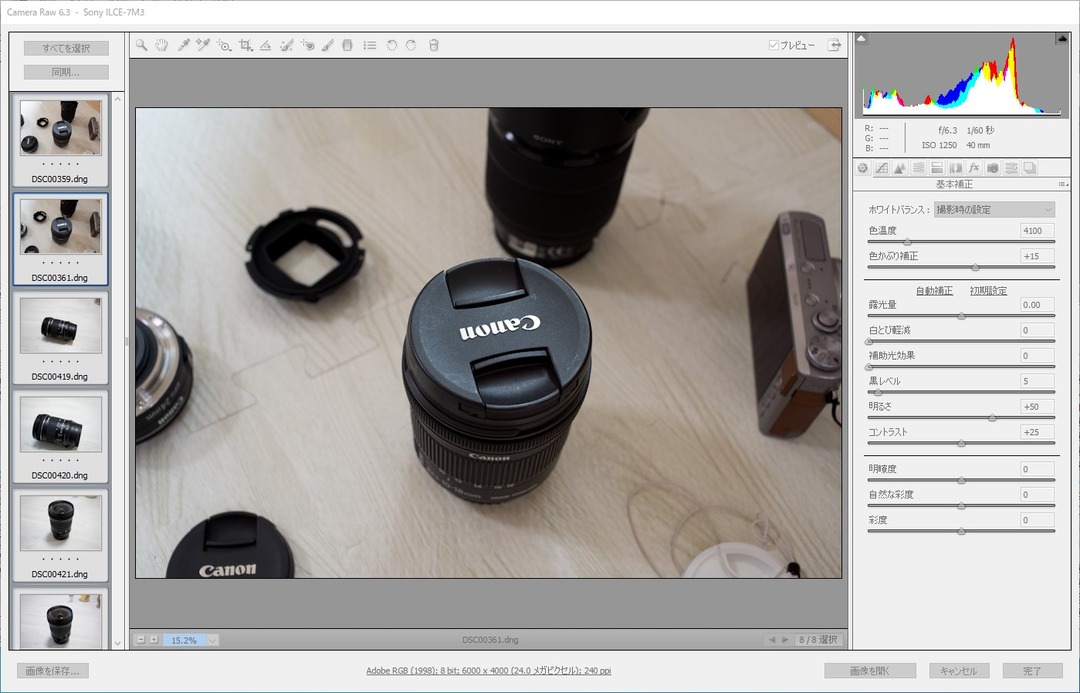
Task: Switch to the Lens Corrections tab
Action: [x=955, y=167]
